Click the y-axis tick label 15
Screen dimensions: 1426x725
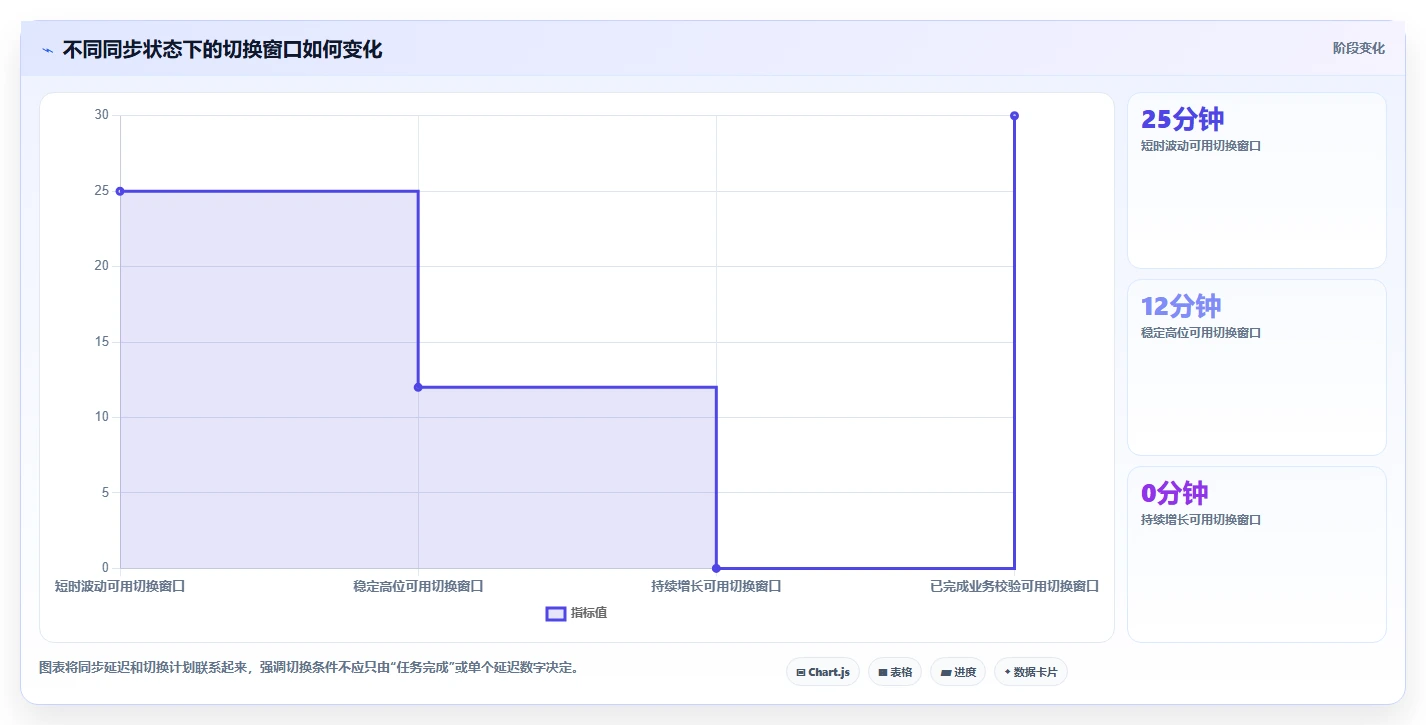(101, 342)
